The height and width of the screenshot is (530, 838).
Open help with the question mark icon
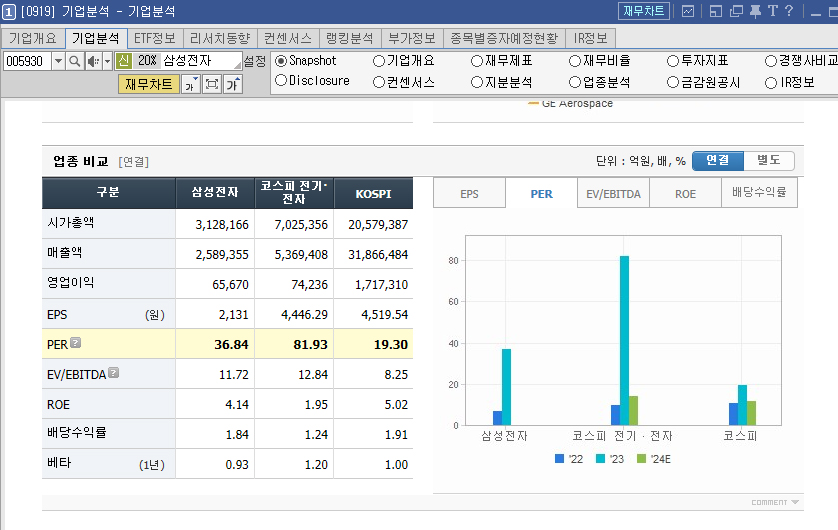789,11
